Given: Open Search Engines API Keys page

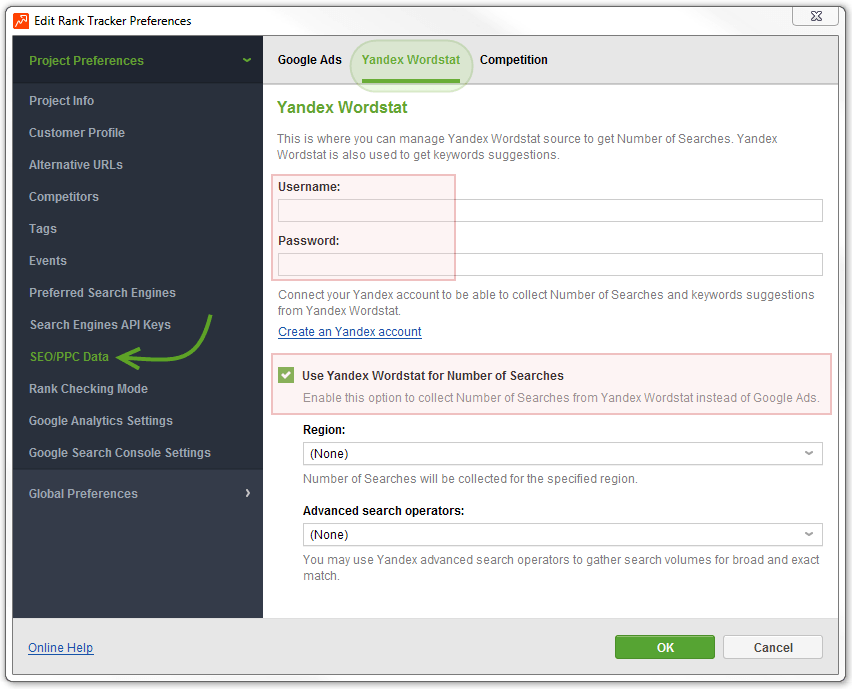Looking at the screenshot, I should pos(100,325).
